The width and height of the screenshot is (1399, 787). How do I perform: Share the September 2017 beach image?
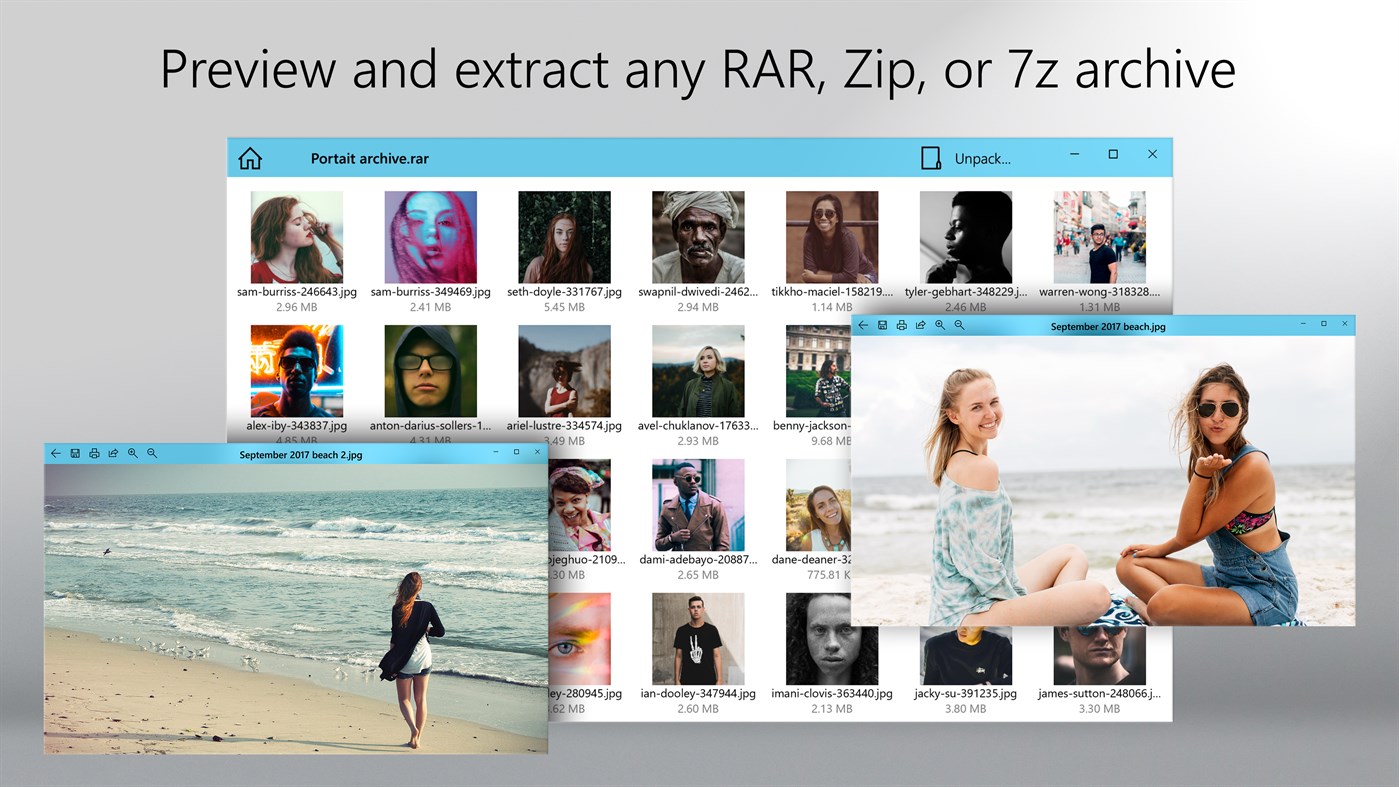(x=920, y=325)
